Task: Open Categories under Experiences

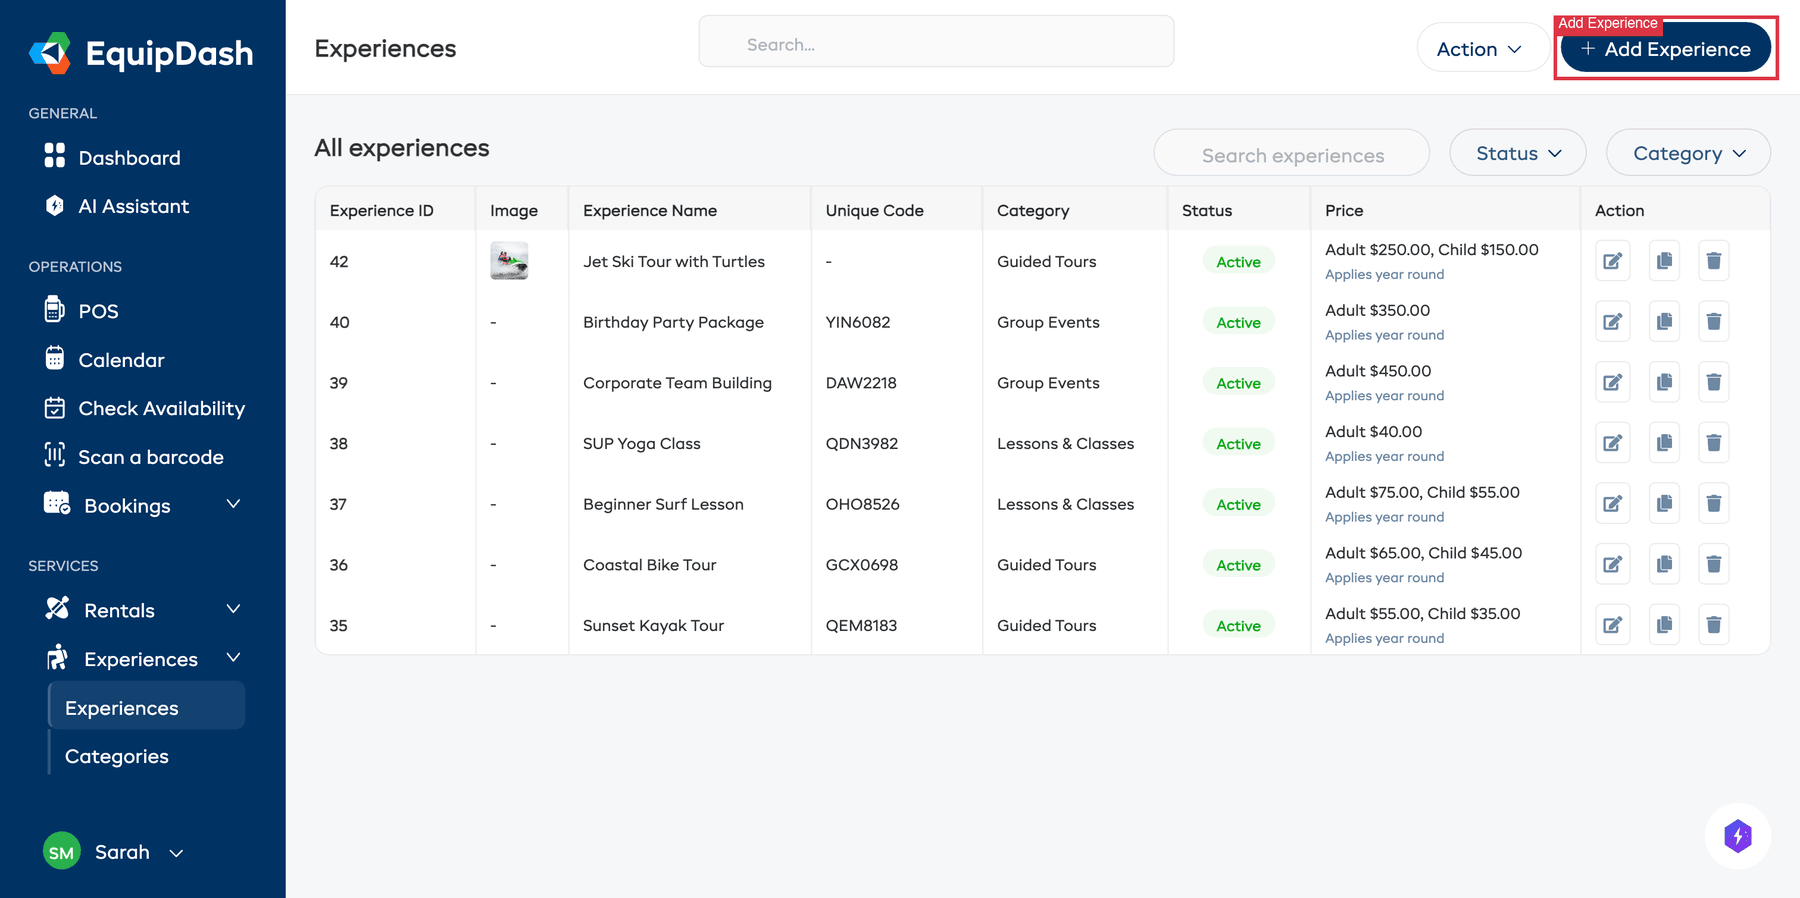Action: pyautogui.click(x=117, y=756)
